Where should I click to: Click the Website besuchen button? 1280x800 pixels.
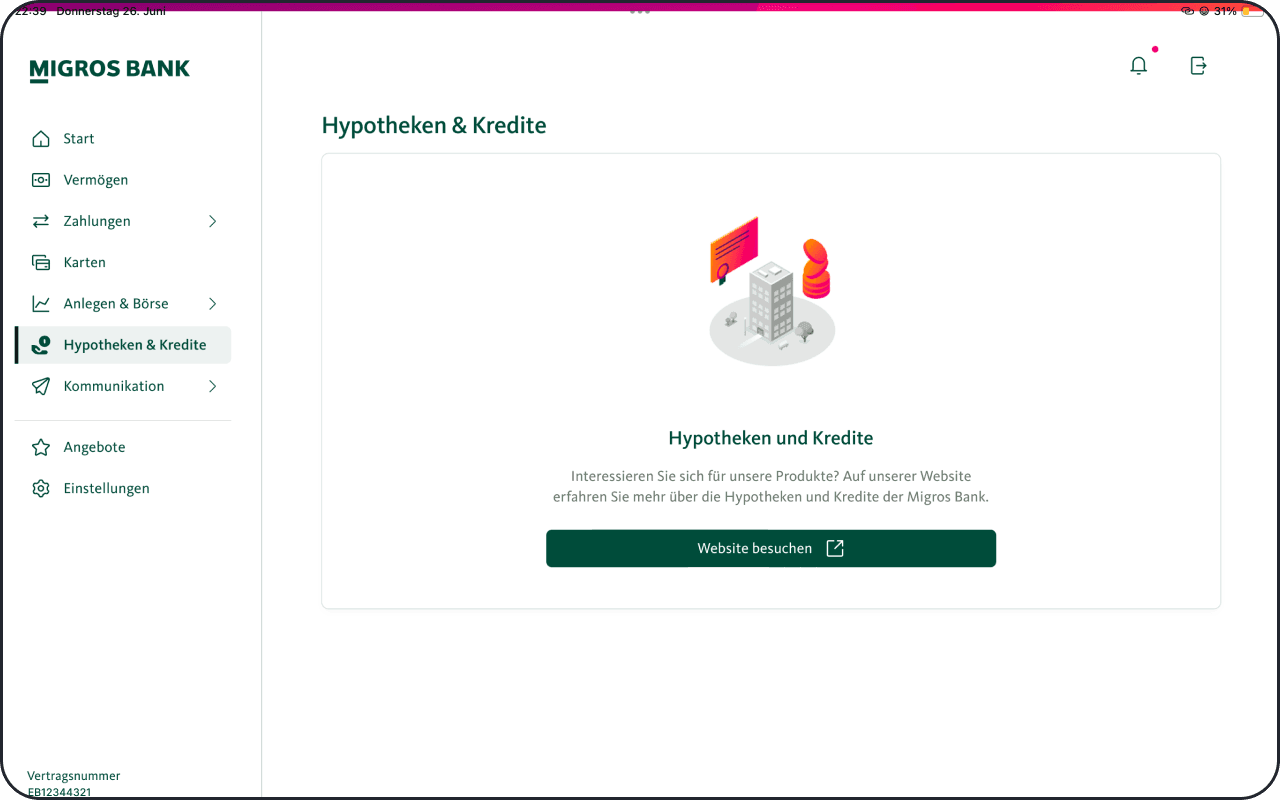tap(771, 548)
